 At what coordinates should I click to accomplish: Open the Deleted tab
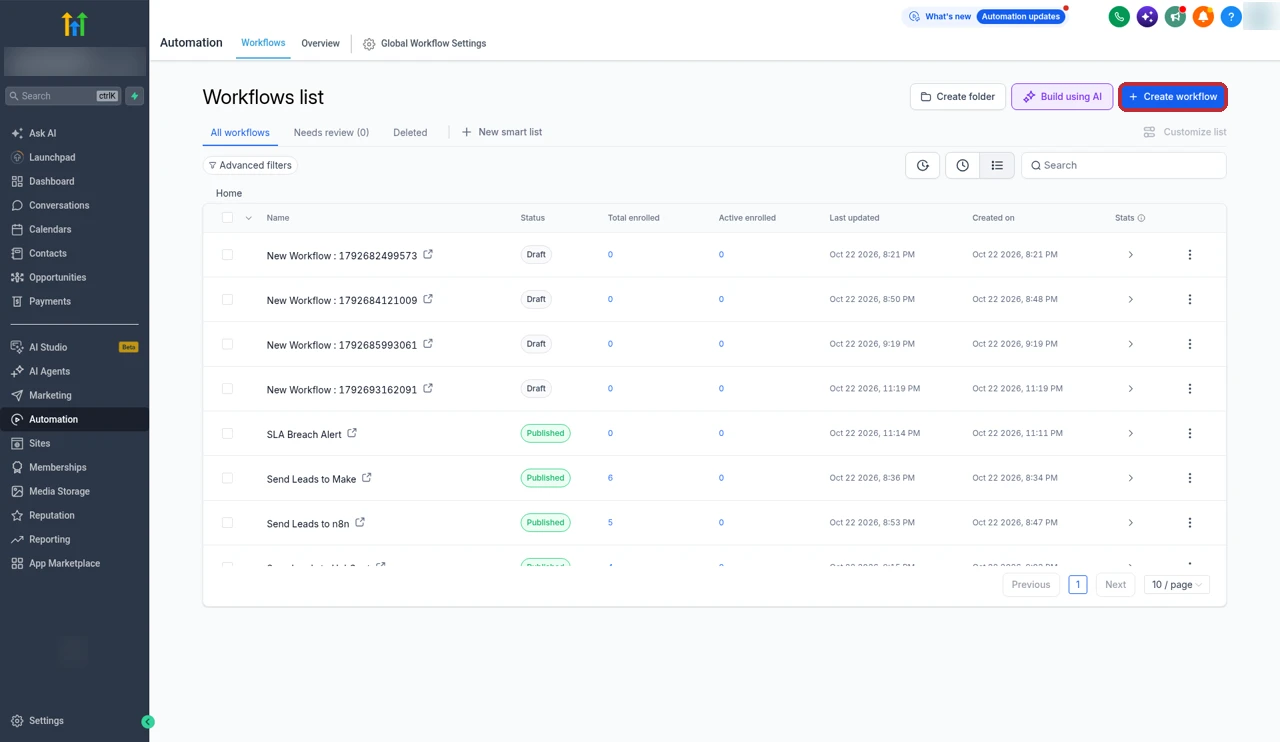click(x=410, y=132)
